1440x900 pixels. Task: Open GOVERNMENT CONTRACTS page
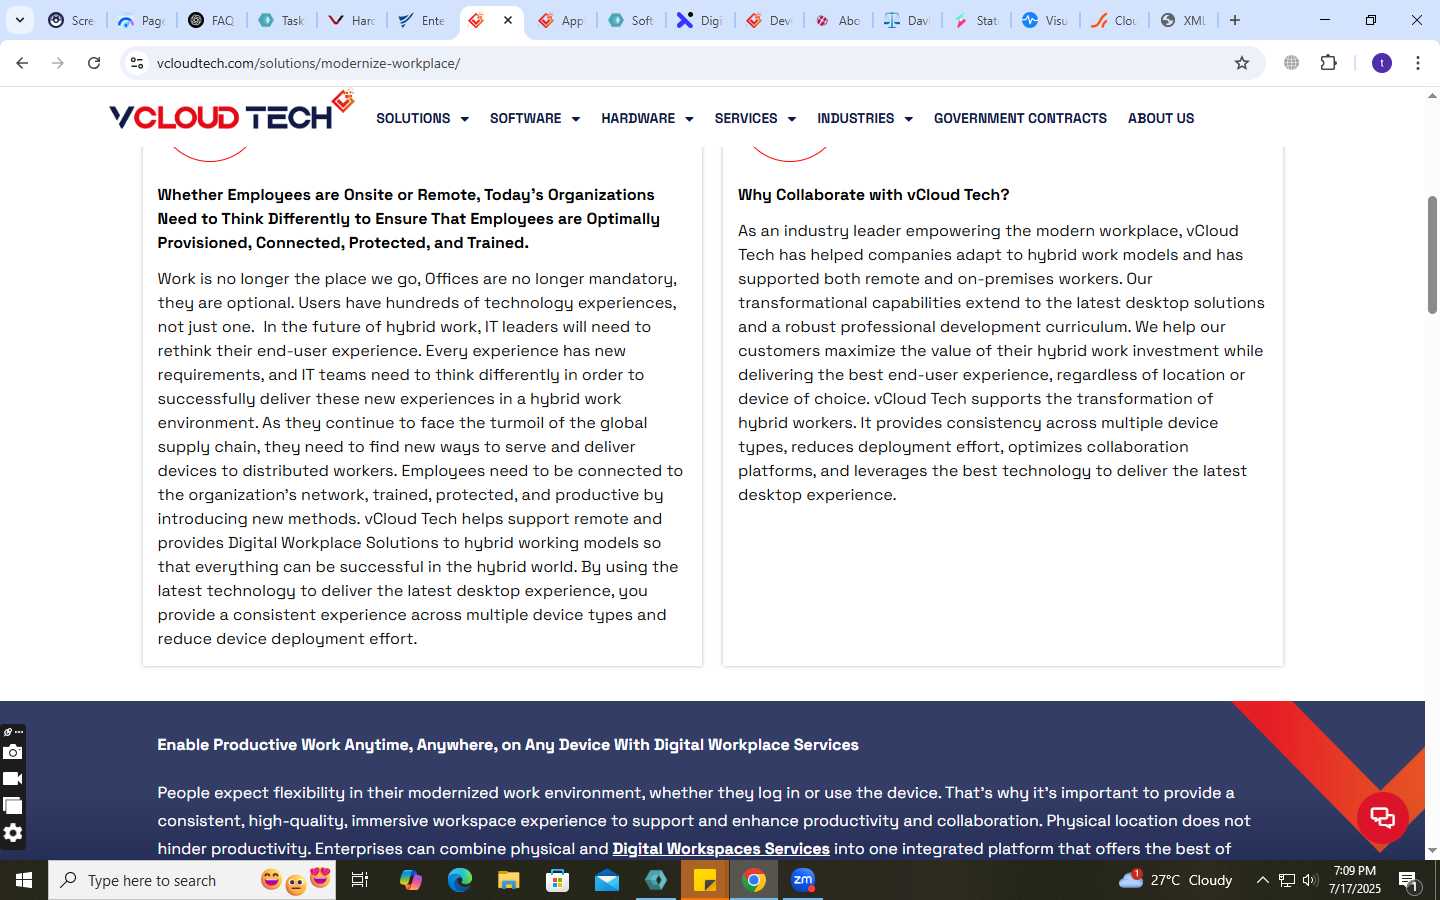1020,118
